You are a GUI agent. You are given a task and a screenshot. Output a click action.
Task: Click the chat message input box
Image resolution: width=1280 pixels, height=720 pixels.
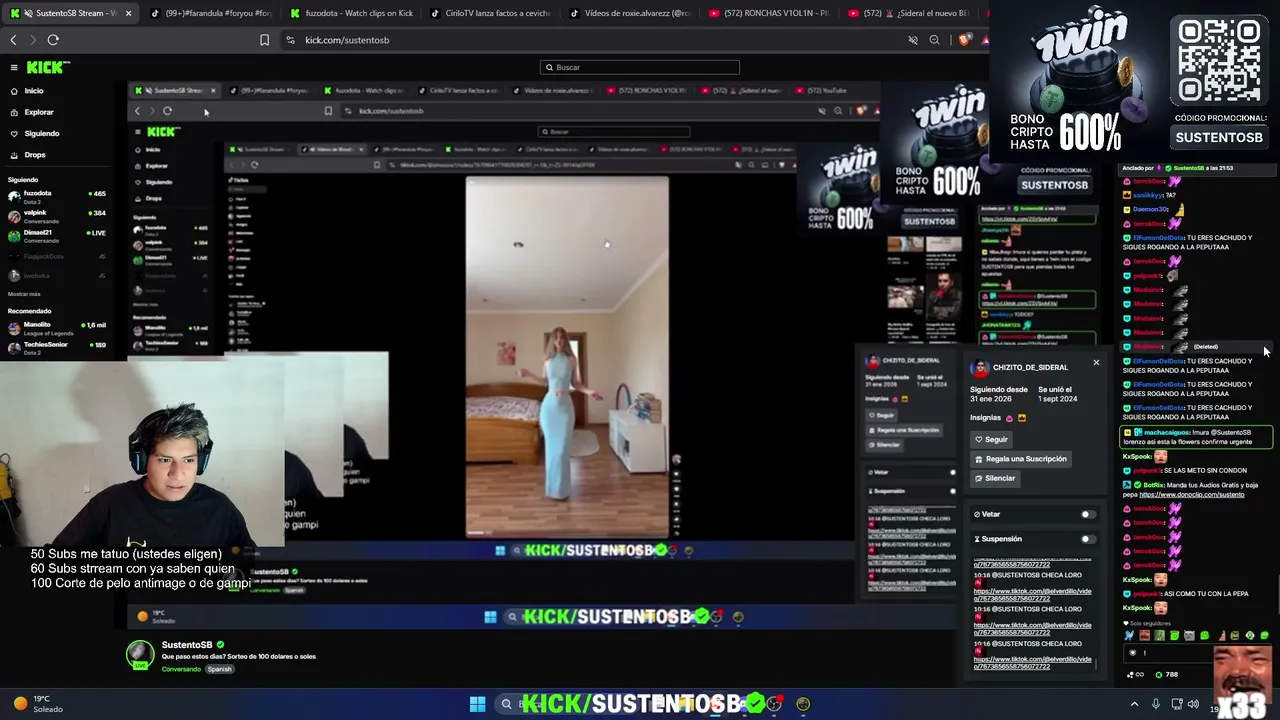point(1196,653)
